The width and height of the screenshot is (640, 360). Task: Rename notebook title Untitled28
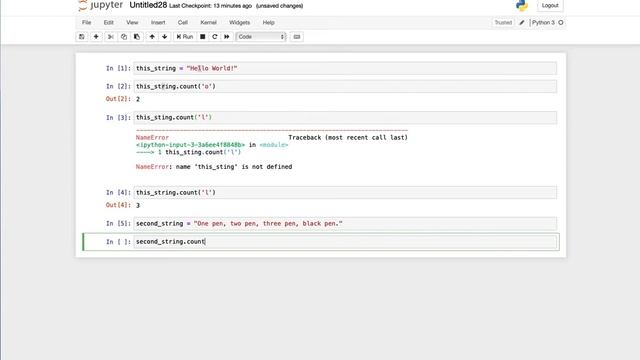[x=148, y=5]
